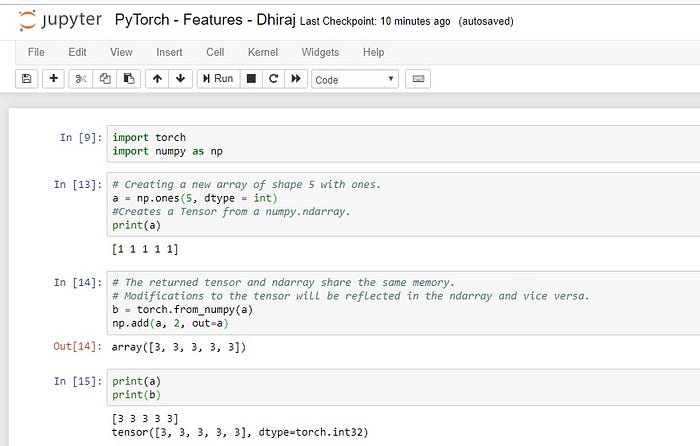Click the In [9] prompt label

click(81, 138)
